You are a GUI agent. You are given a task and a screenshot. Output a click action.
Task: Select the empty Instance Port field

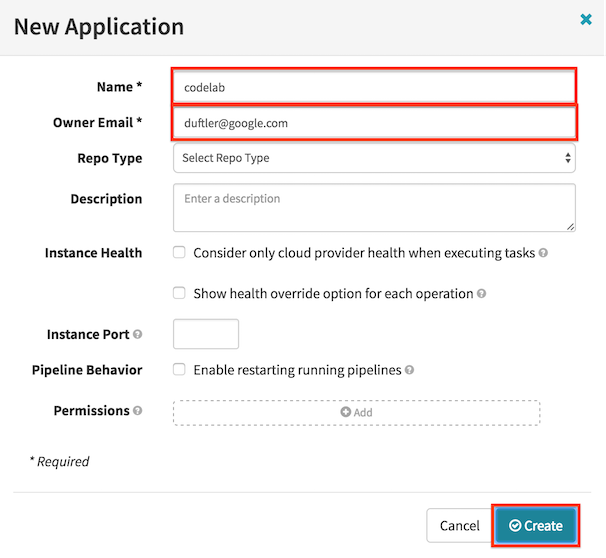coord(206,334)
